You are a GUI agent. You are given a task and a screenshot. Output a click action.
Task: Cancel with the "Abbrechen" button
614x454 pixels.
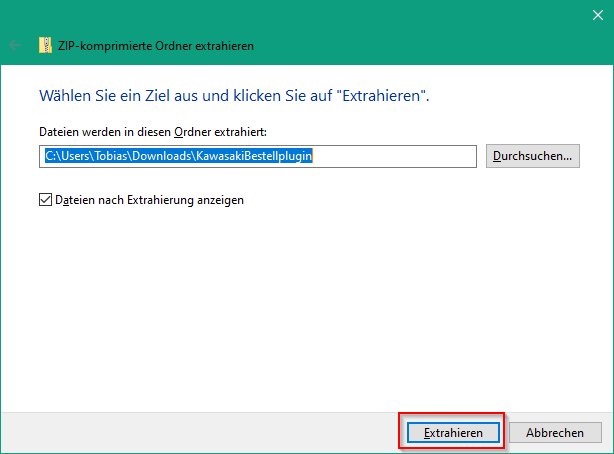point(555,433)
